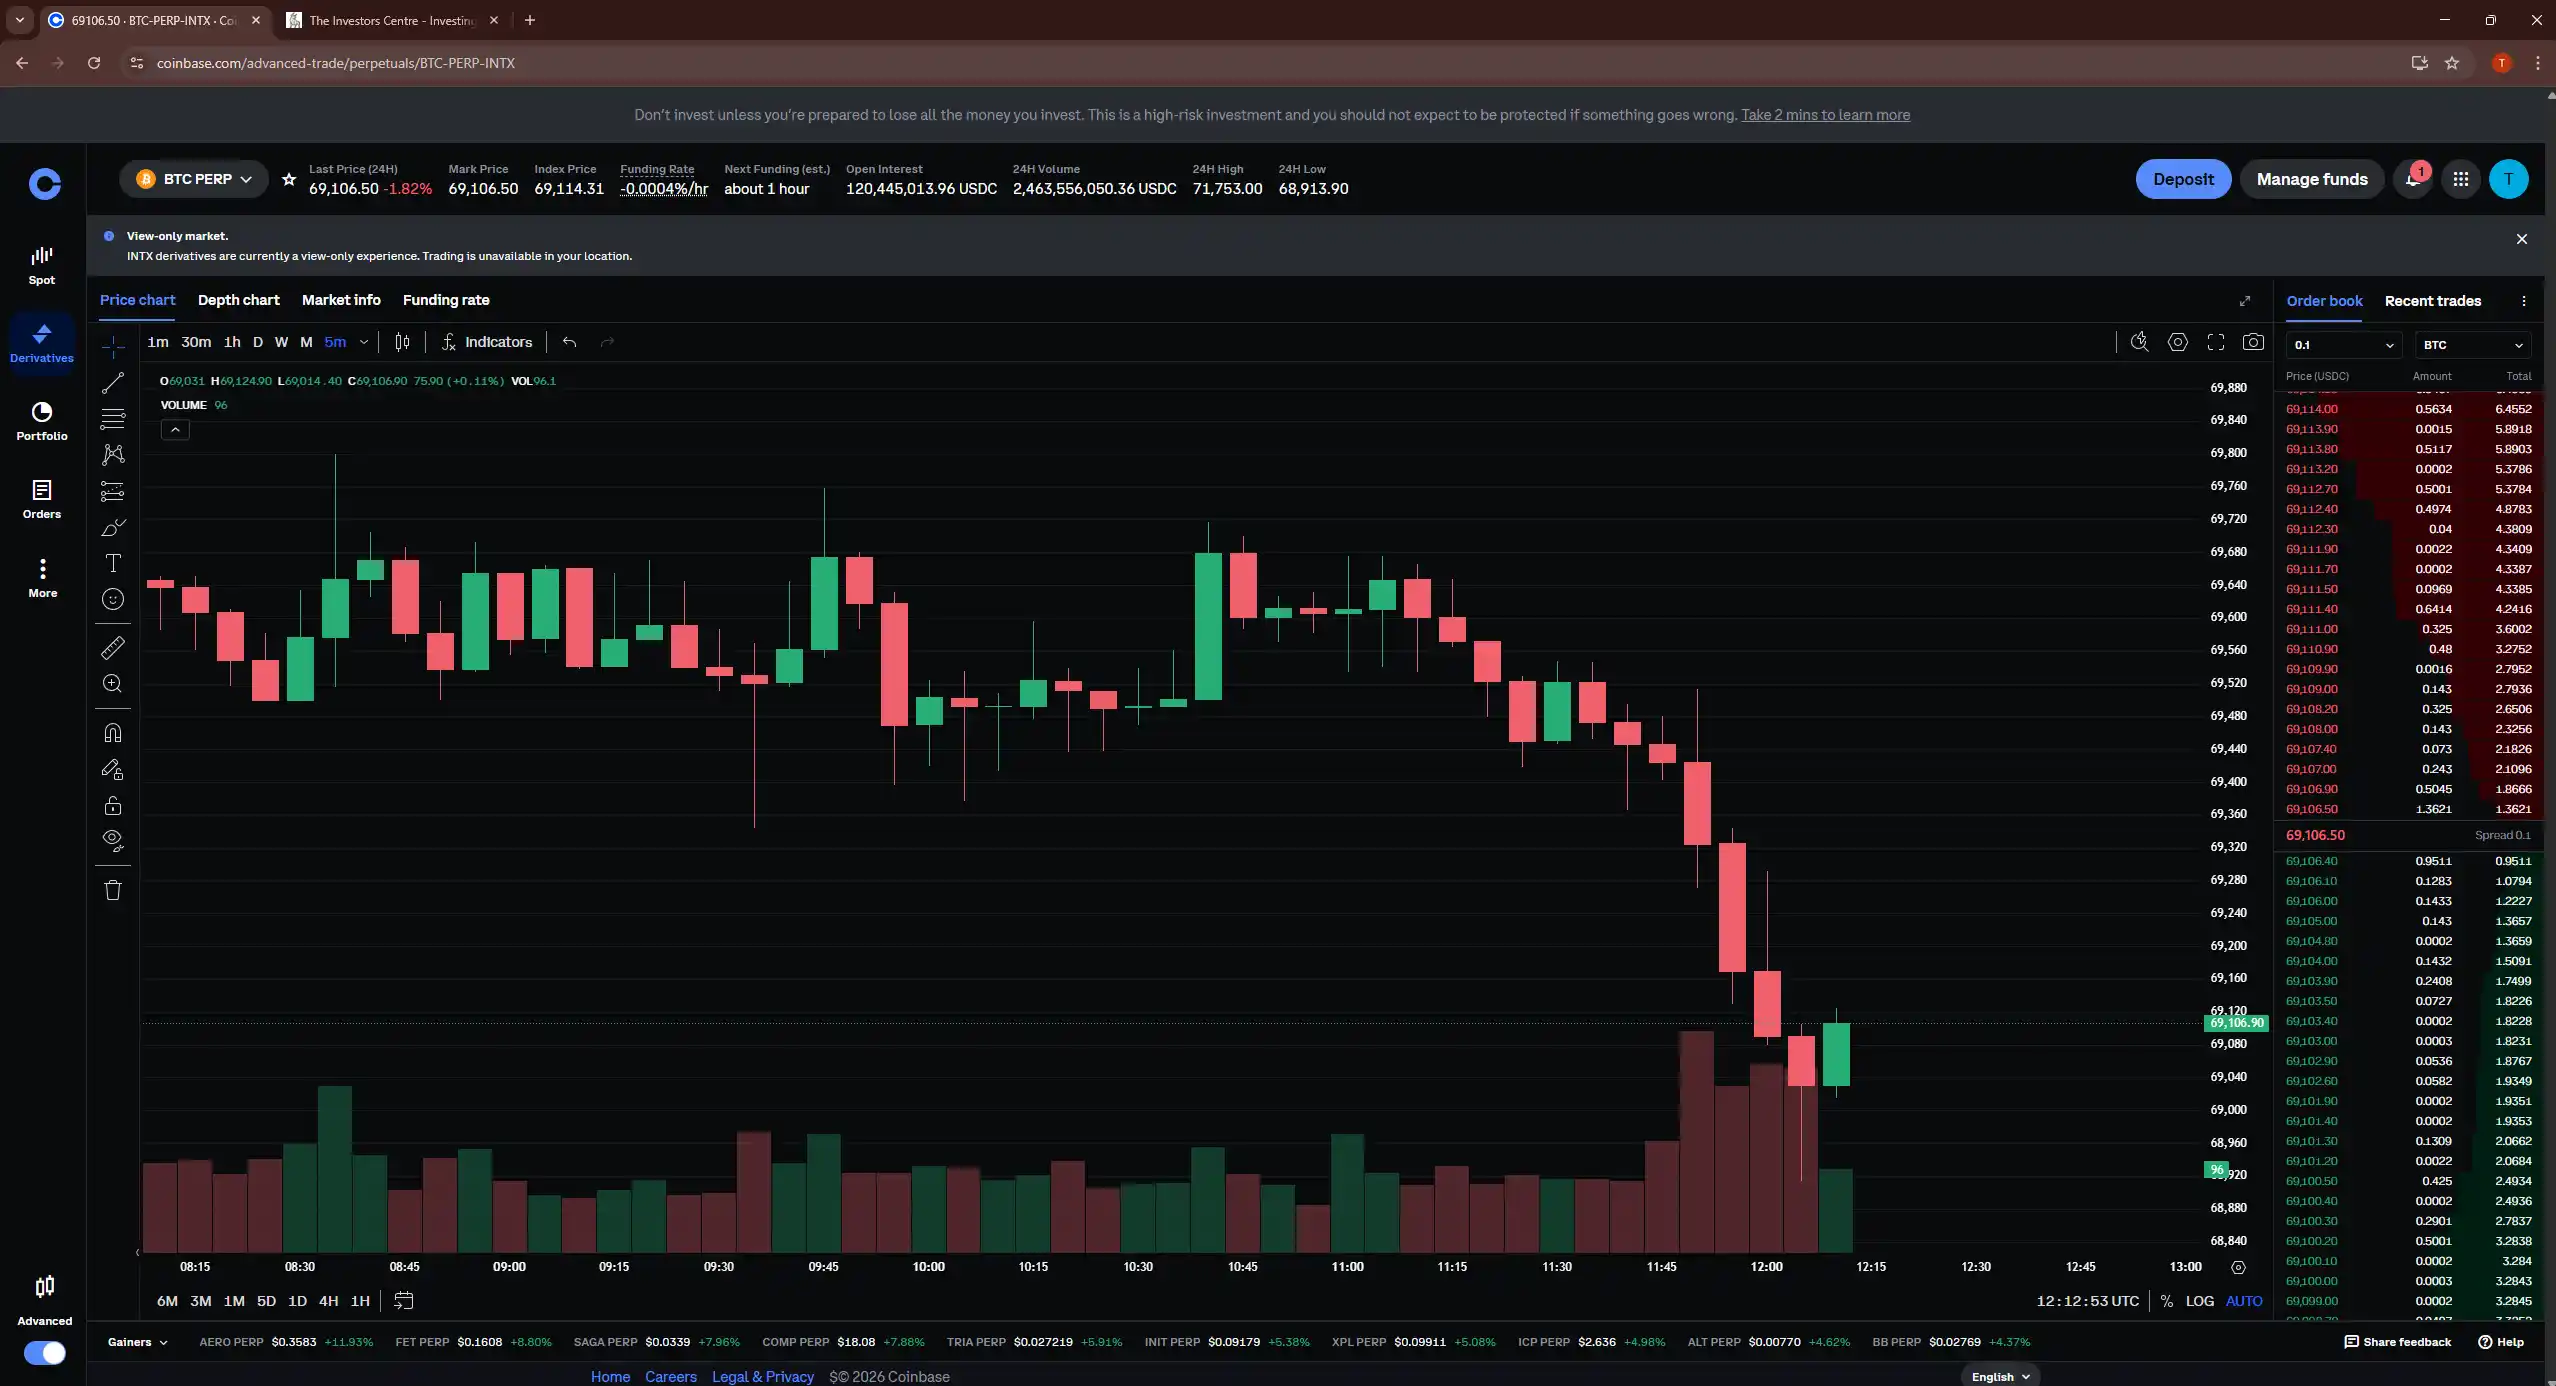Select the text annotation tool

pos(113,563)
